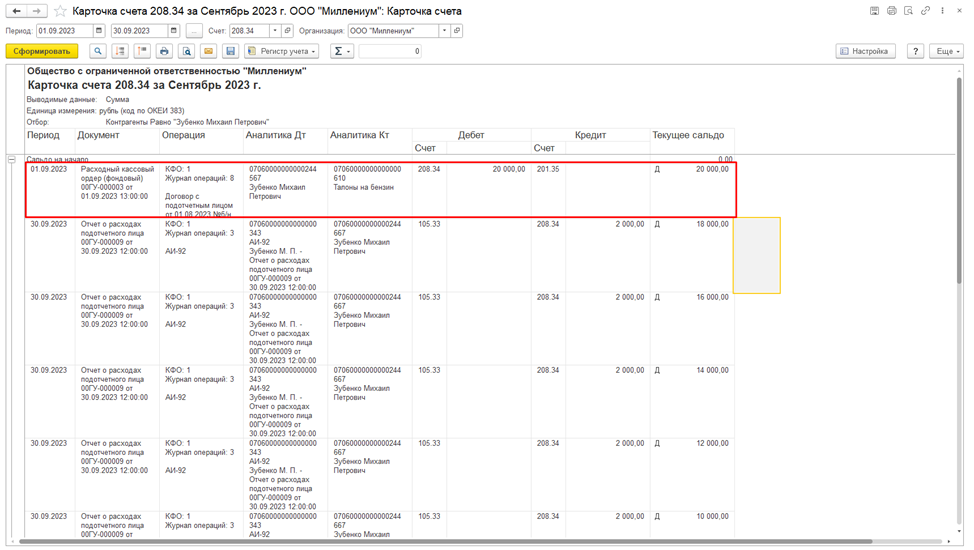This screenshot has width=974, height=550.
Task: Collapse report rows using the minus box at the left edge
Action: tap(12, 160)
